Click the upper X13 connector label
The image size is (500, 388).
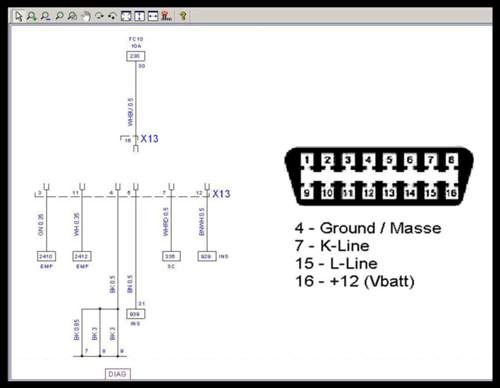point(149,139)
